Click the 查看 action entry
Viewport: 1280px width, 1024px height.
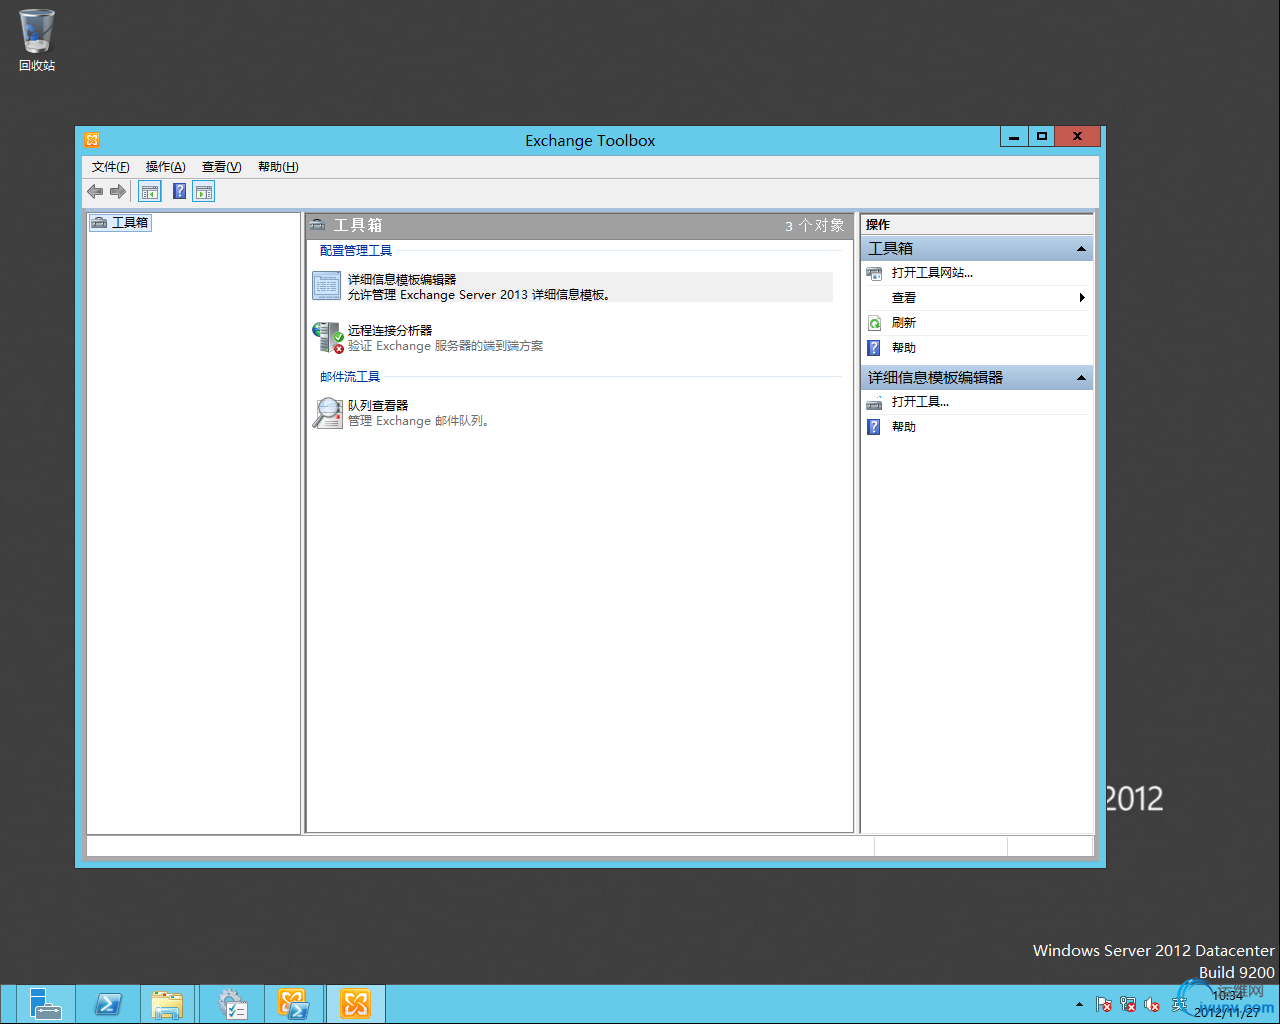coord(904,298)
